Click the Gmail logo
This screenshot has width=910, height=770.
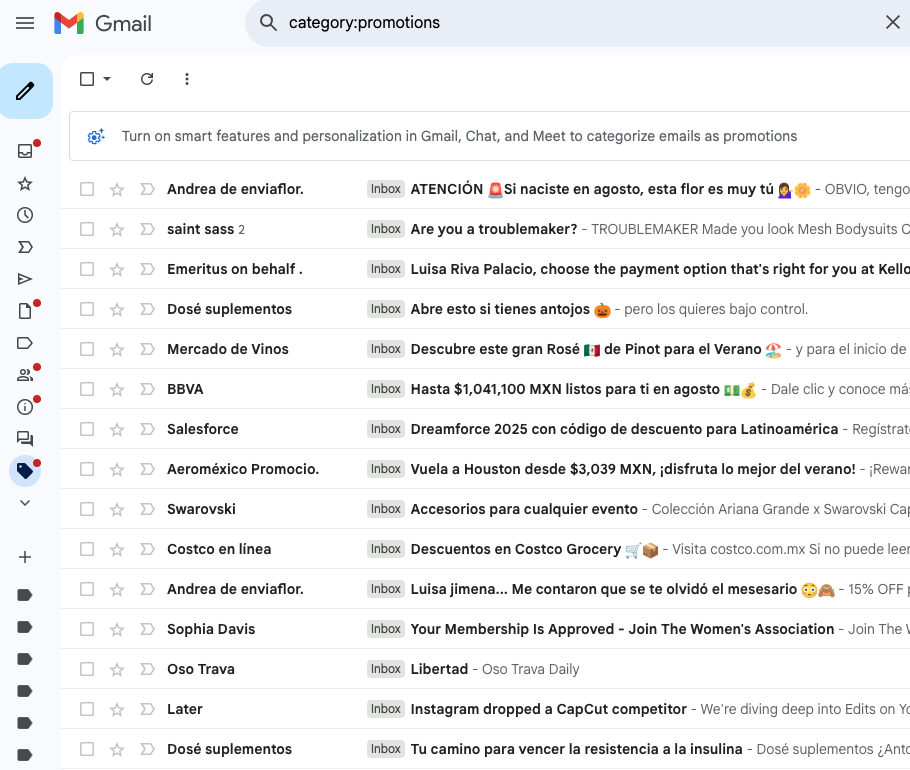pyautogui.click(x=103, y=23)
